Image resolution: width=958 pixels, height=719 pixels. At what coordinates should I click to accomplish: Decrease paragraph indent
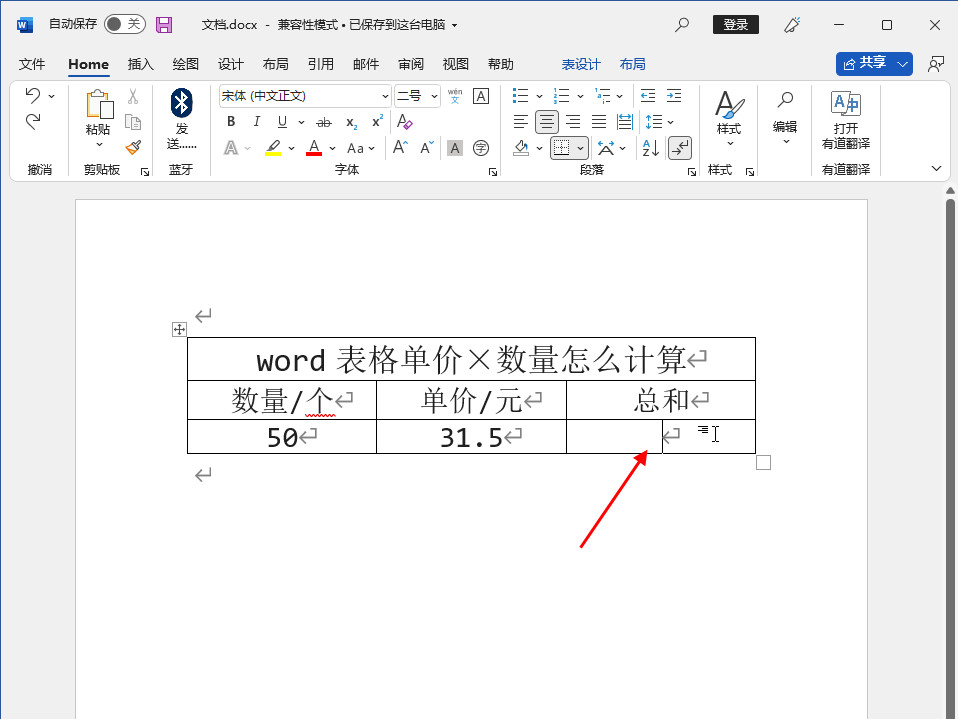point(648,96)
